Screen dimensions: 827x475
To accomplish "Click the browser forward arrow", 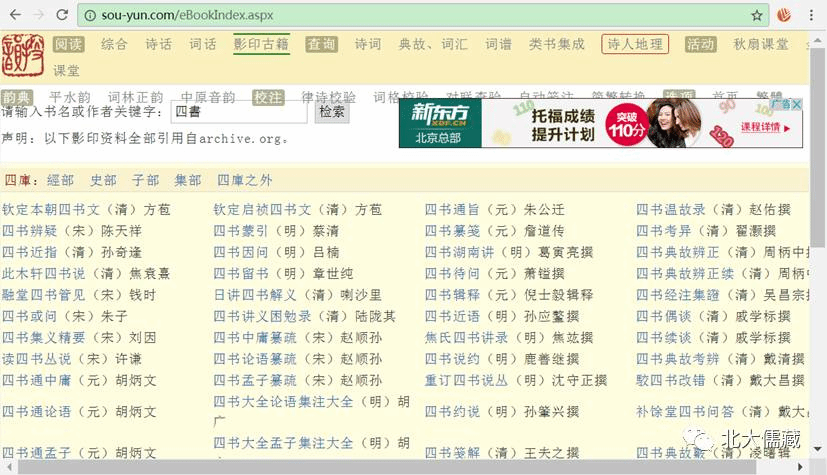I will (x=38, y=15).
